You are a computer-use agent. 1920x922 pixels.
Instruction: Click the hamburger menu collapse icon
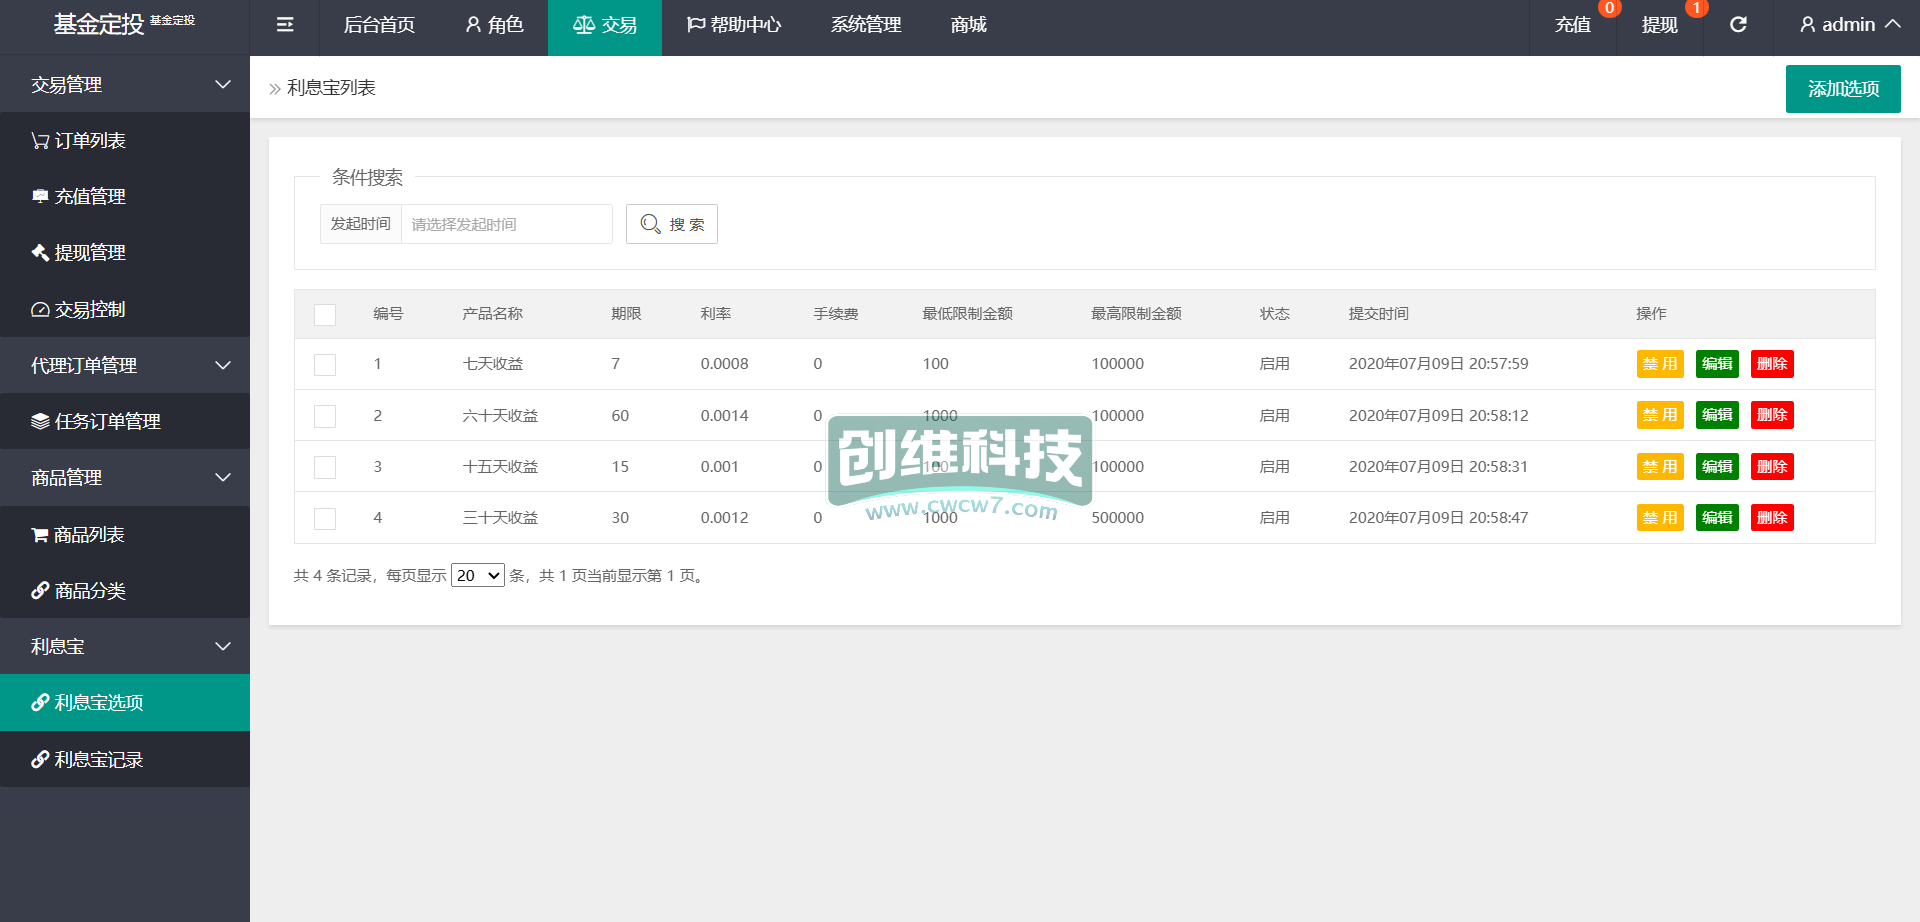click(285, 25)
